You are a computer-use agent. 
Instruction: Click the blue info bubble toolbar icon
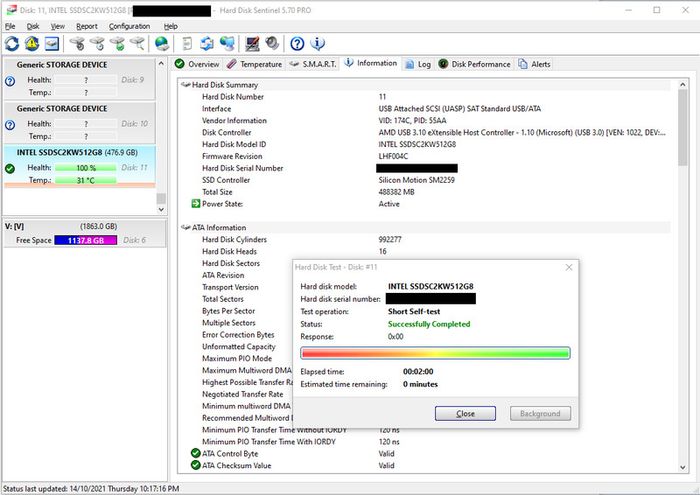[x=317, y=43]
